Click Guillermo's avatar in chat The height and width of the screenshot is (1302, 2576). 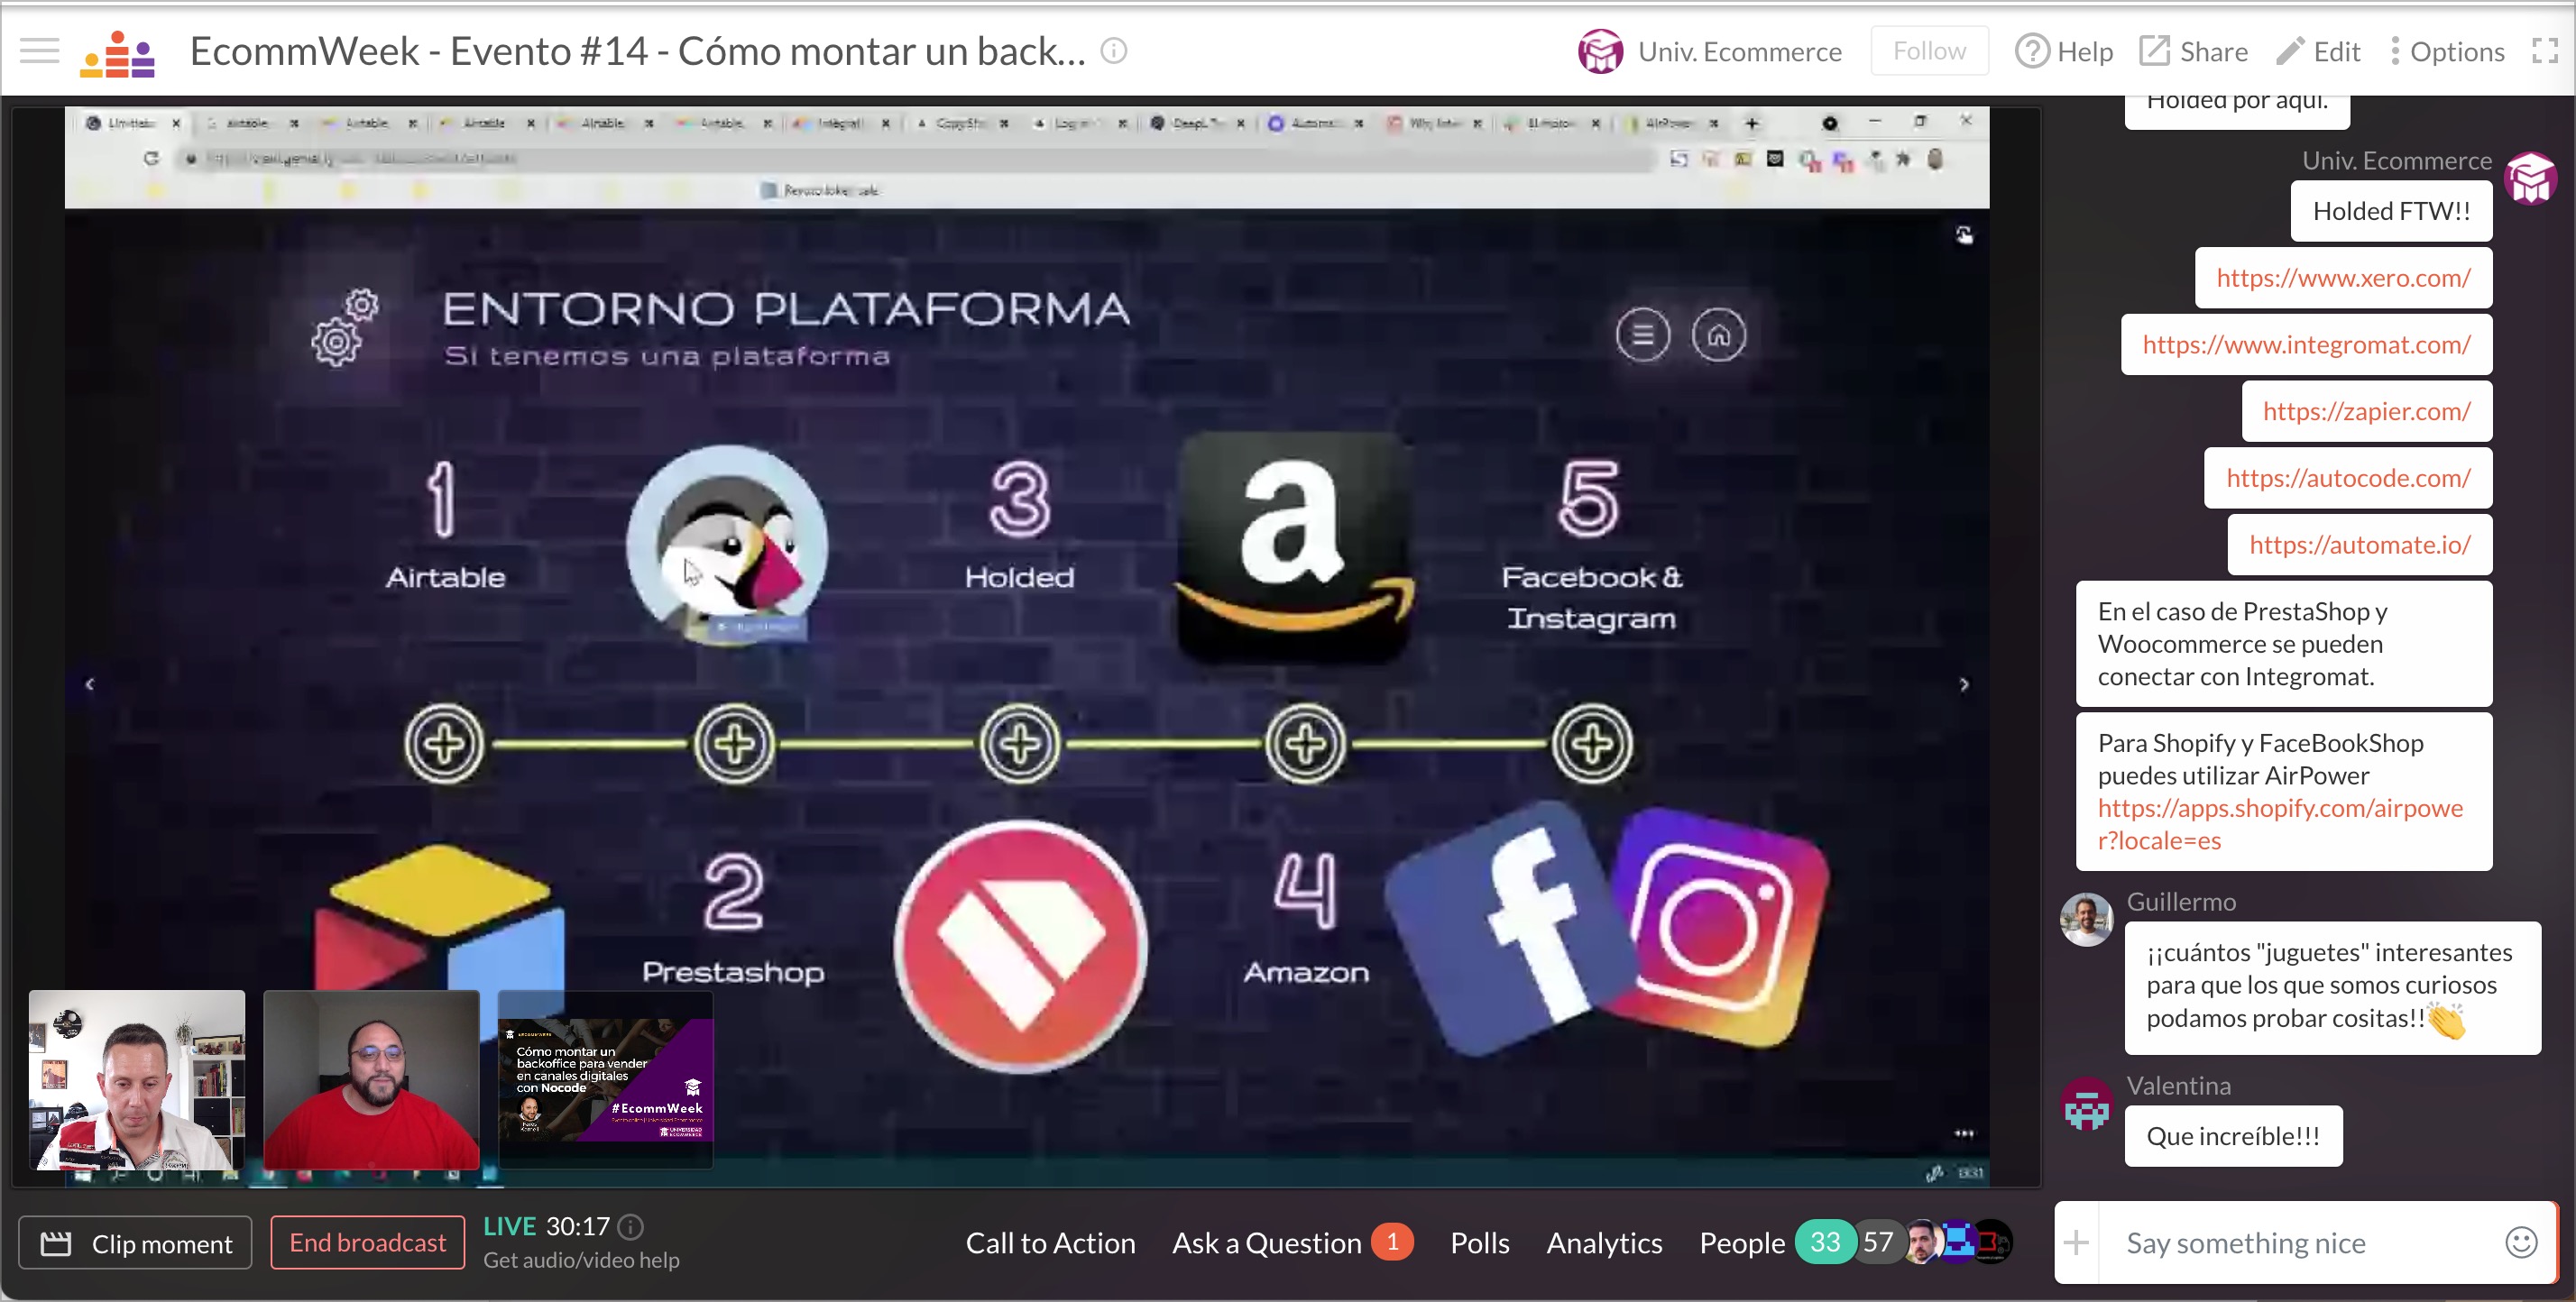coord(2086,919)
